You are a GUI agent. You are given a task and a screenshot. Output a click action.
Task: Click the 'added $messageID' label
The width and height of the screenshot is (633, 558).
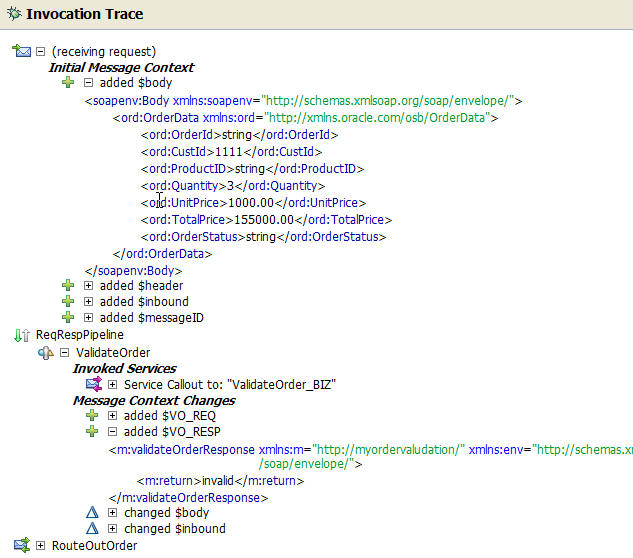coord(152,317)
